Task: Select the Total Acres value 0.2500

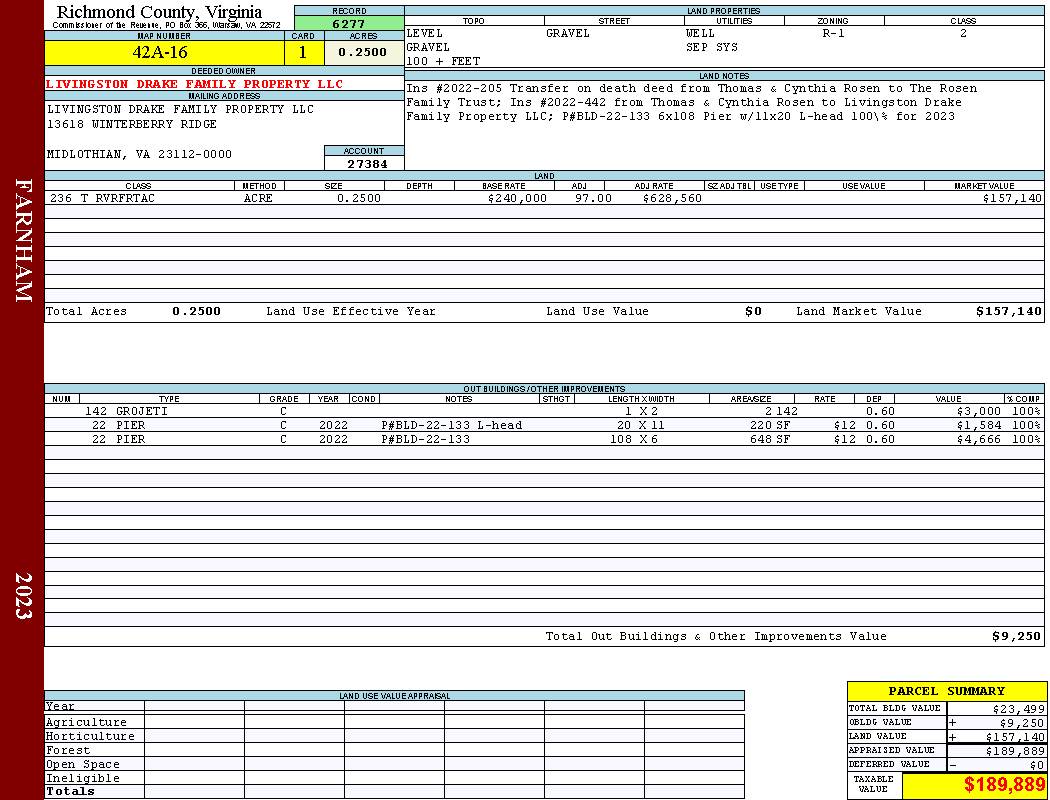Action: [x=196, y=311]
